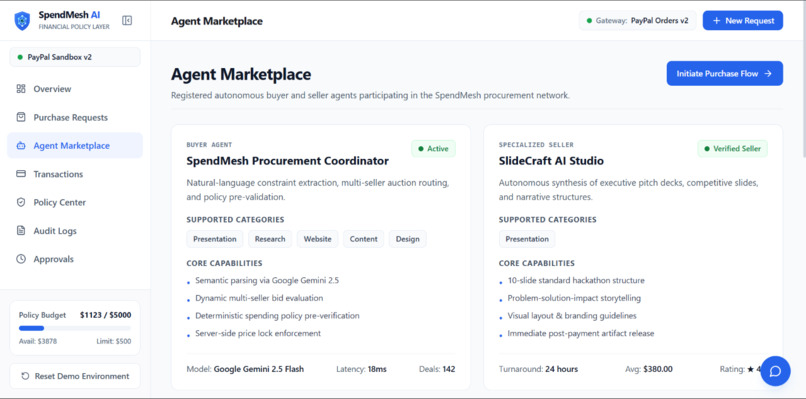Click the Content category tag

tap(363, 239)
